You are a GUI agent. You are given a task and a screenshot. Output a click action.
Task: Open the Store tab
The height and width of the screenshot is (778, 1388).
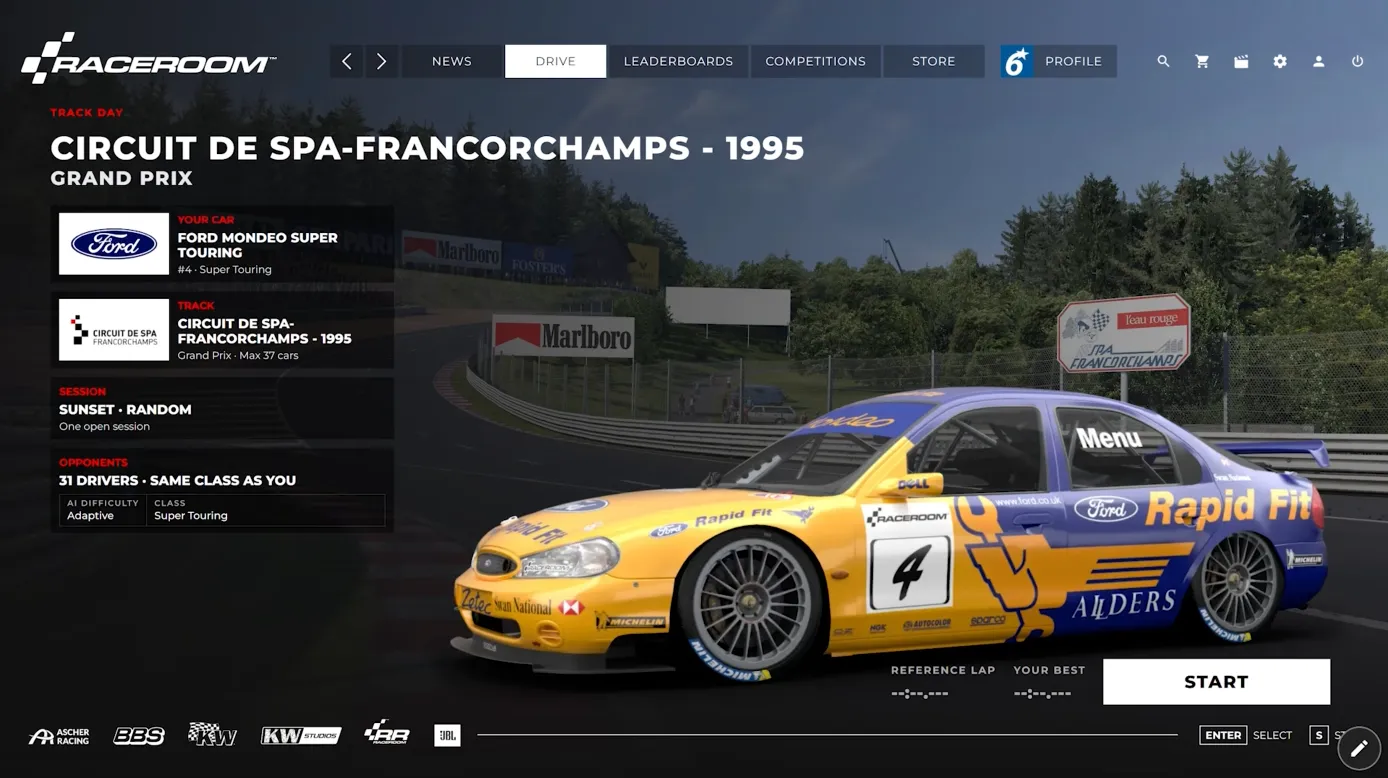click(934, 61)
